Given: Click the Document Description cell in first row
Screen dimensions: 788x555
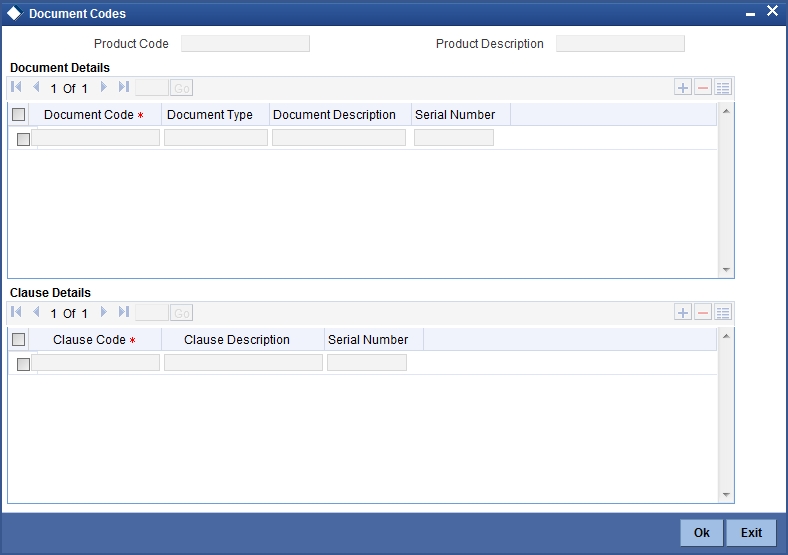Looking at the screenshot, I should [339, 138].
